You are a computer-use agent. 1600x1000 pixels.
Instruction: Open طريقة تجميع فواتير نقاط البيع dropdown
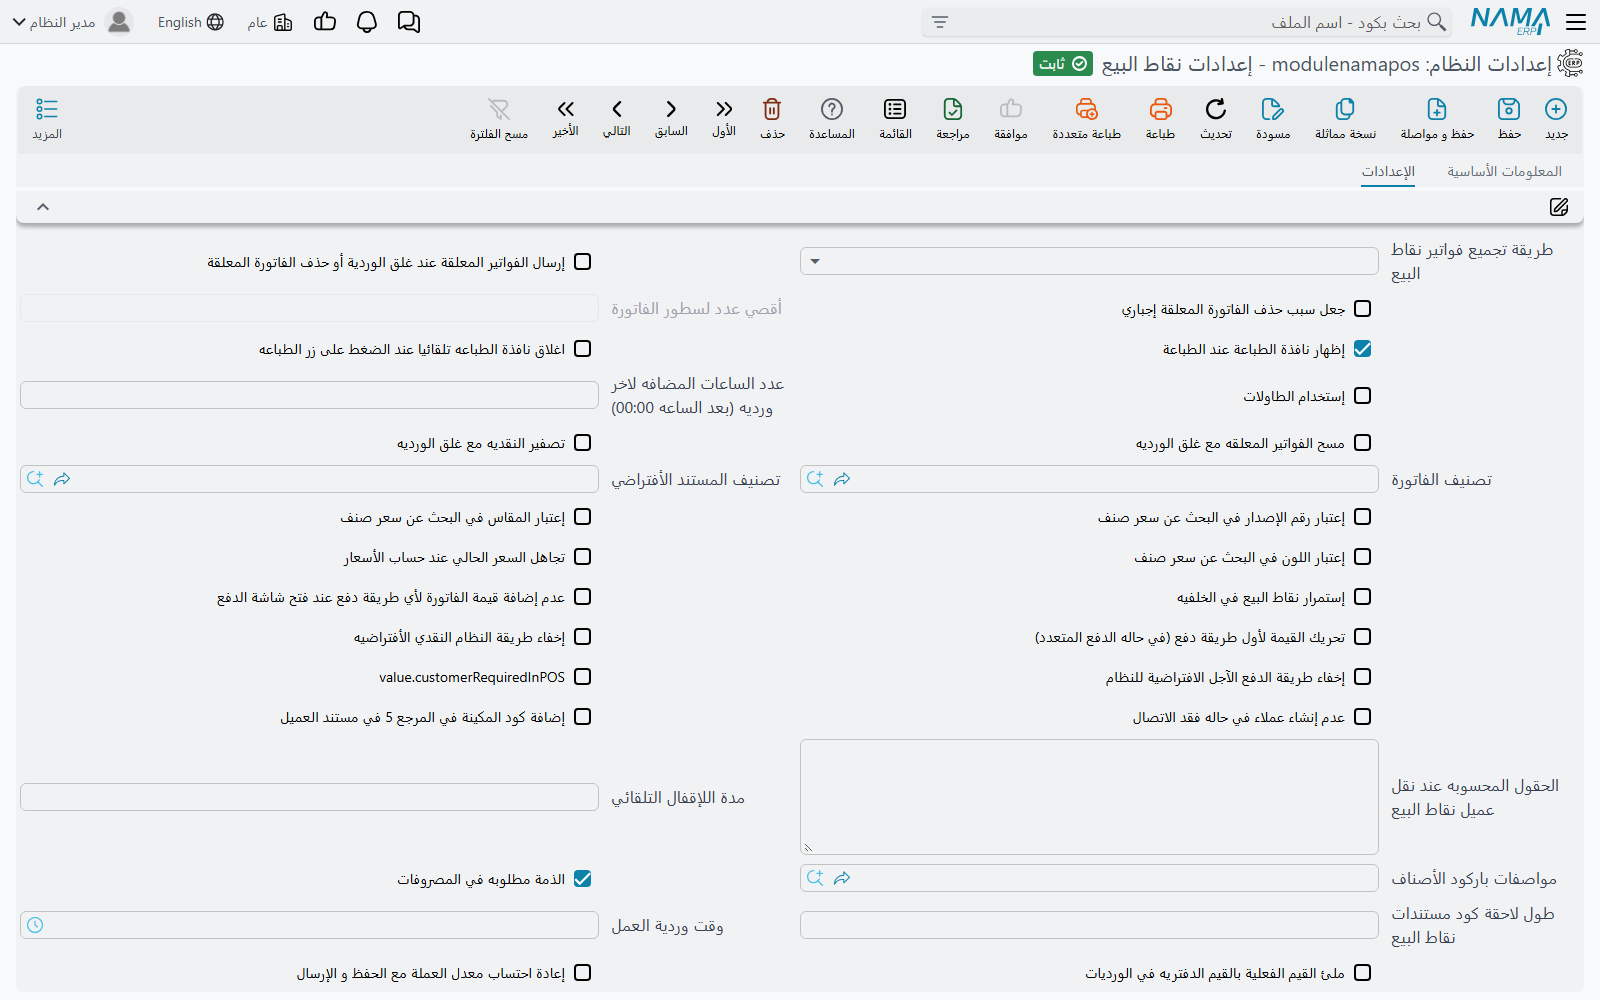click(x=1089, y=261)
